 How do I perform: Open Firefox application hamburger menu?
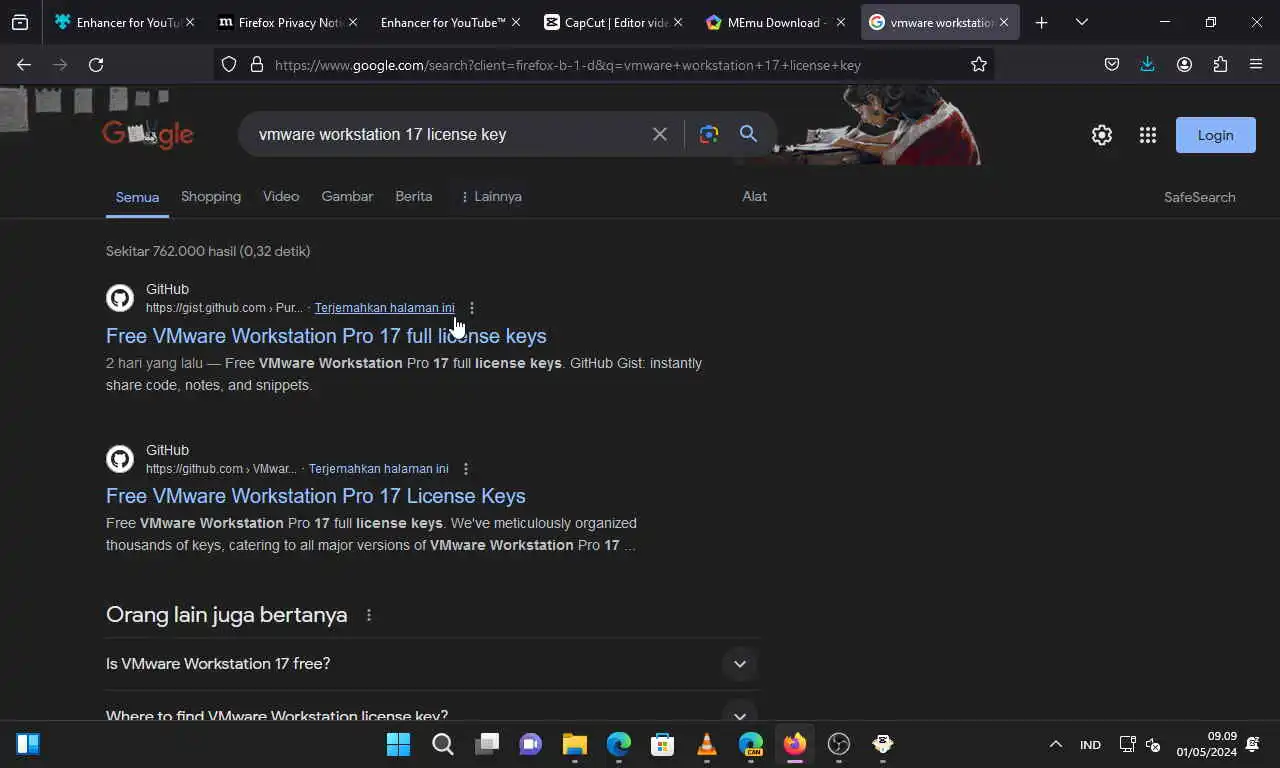coord(1256,64)
